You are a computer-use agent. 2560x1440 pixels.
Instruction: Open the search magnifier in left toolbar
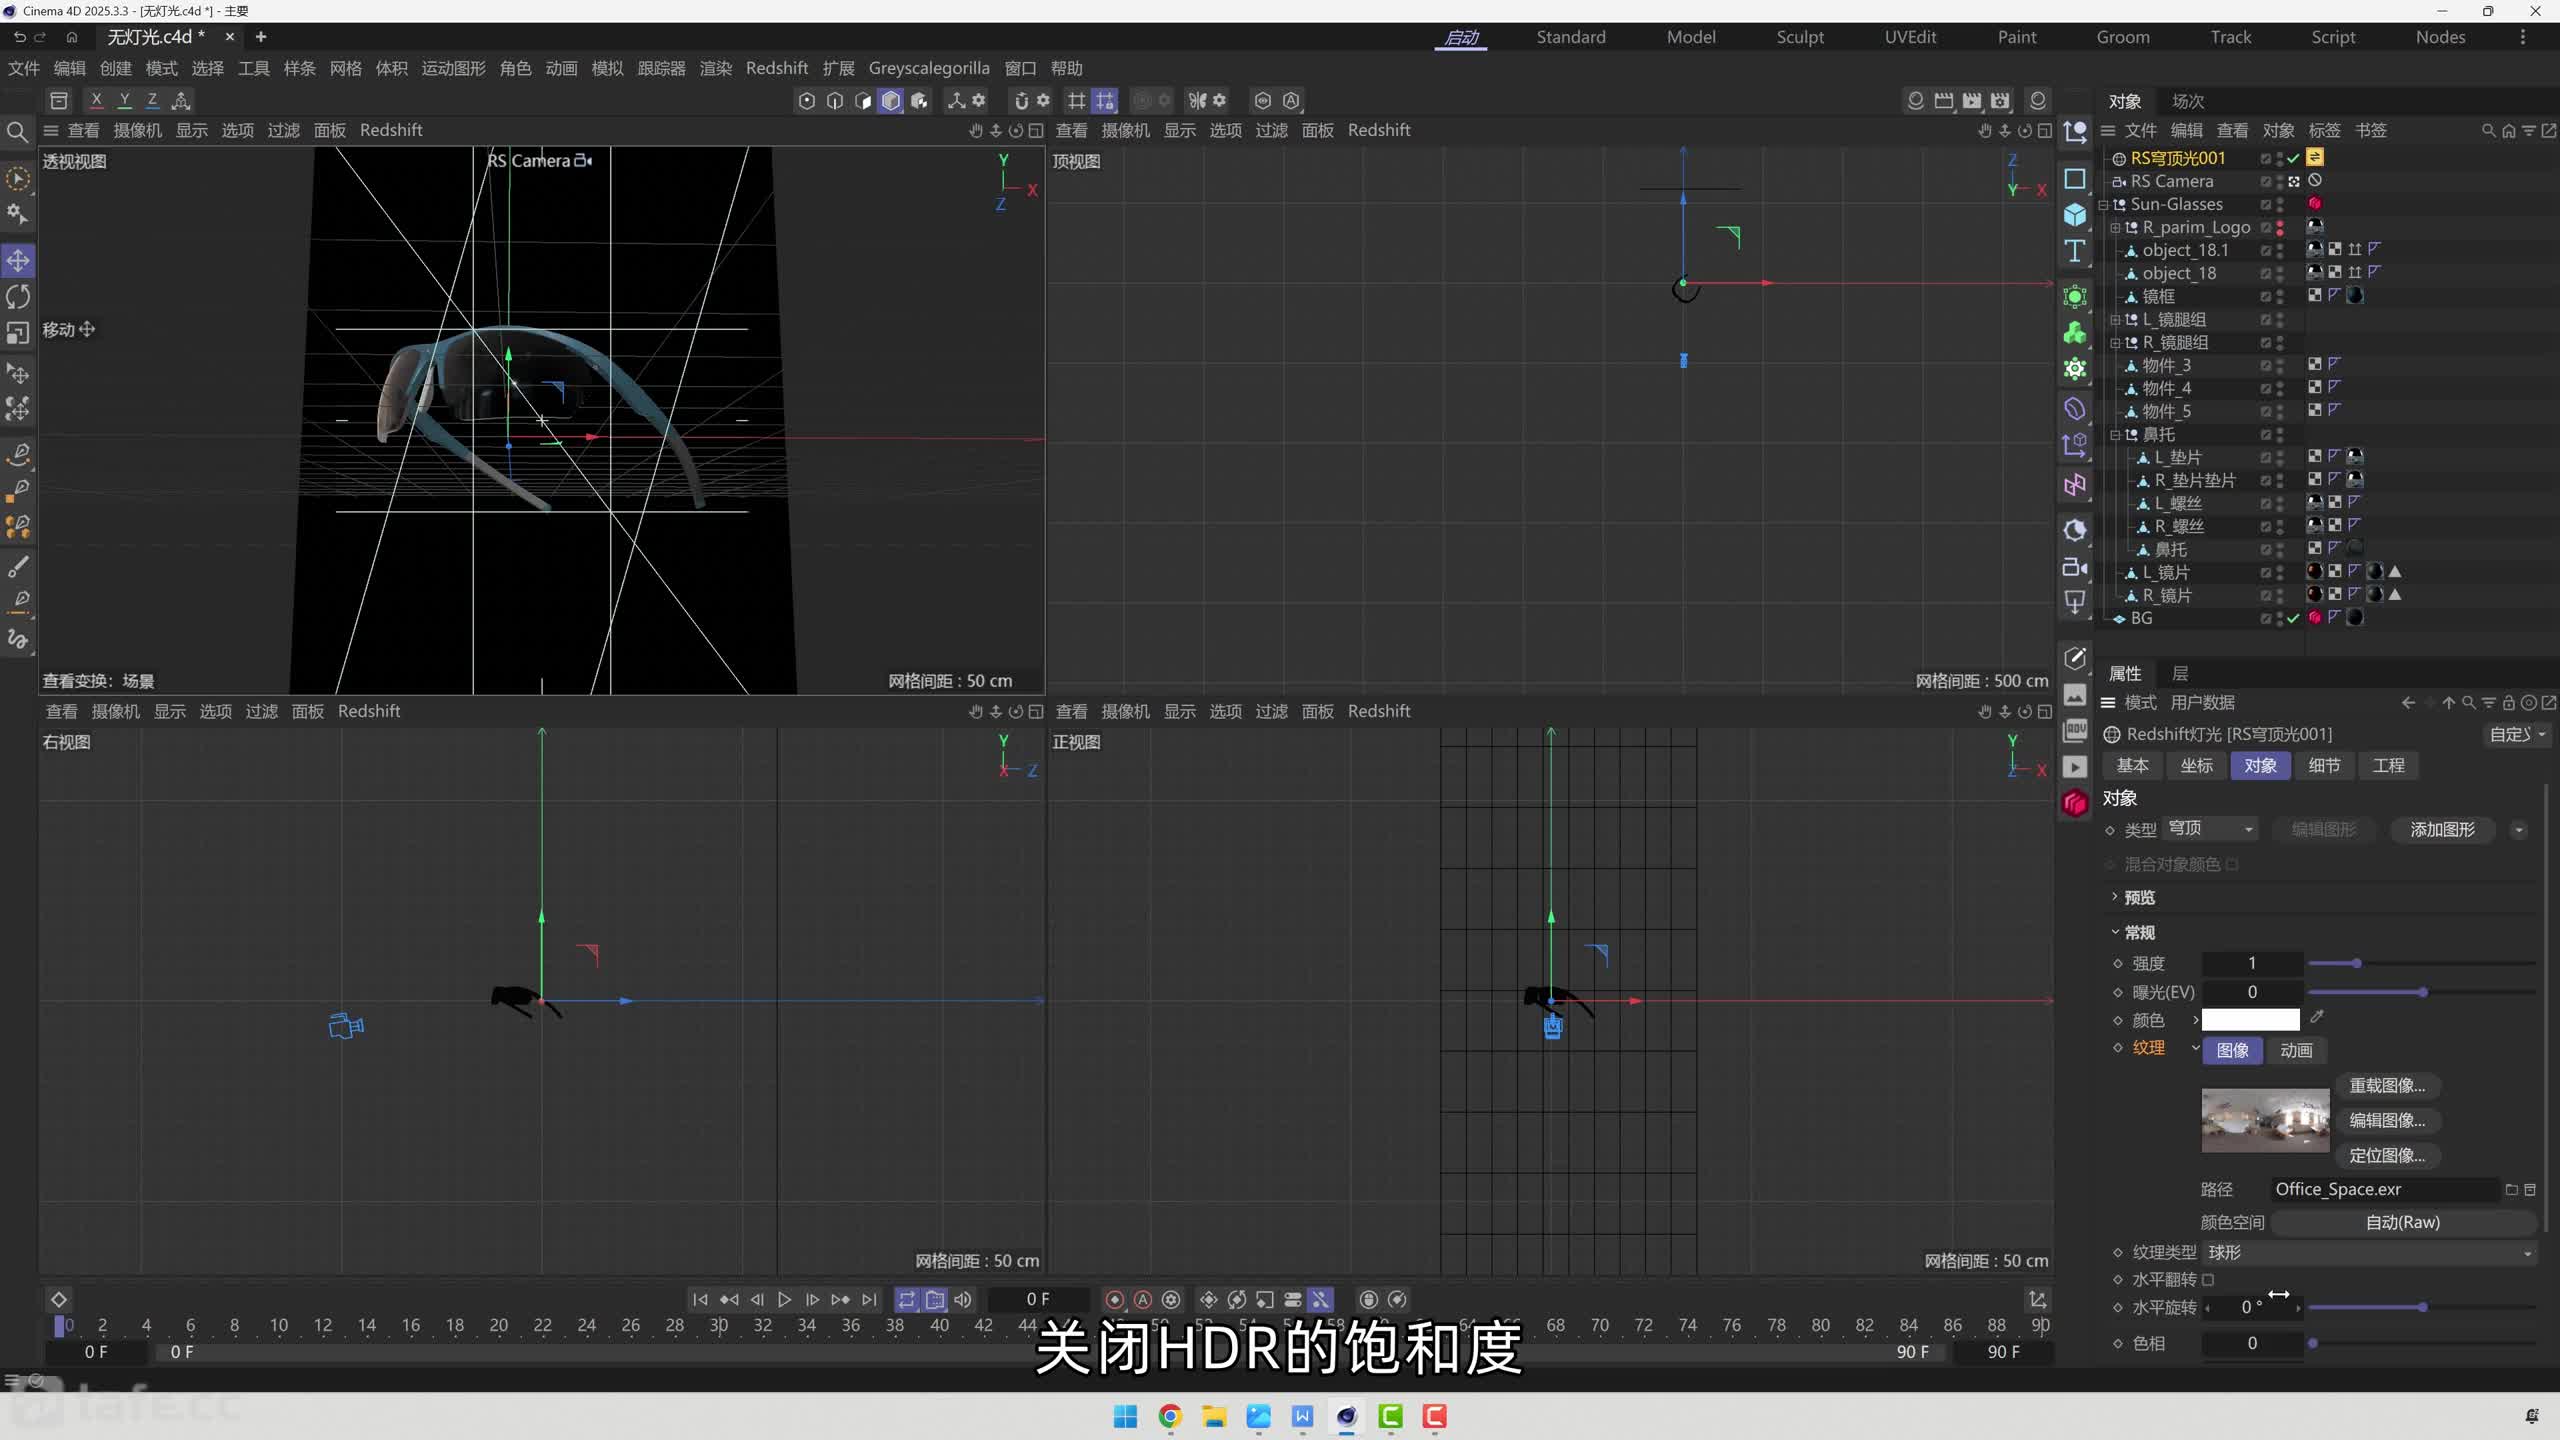17,132
